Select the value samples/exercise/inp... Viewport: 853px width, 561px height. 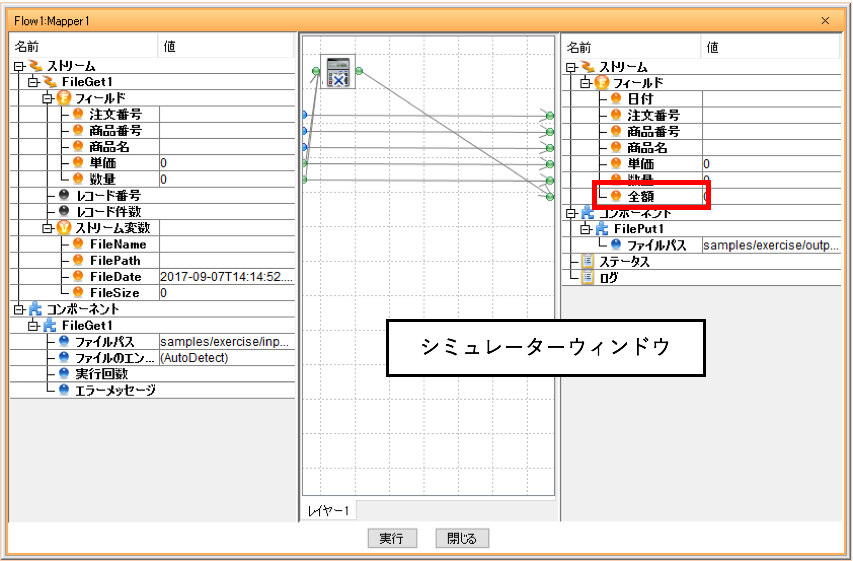pos(226,342)
